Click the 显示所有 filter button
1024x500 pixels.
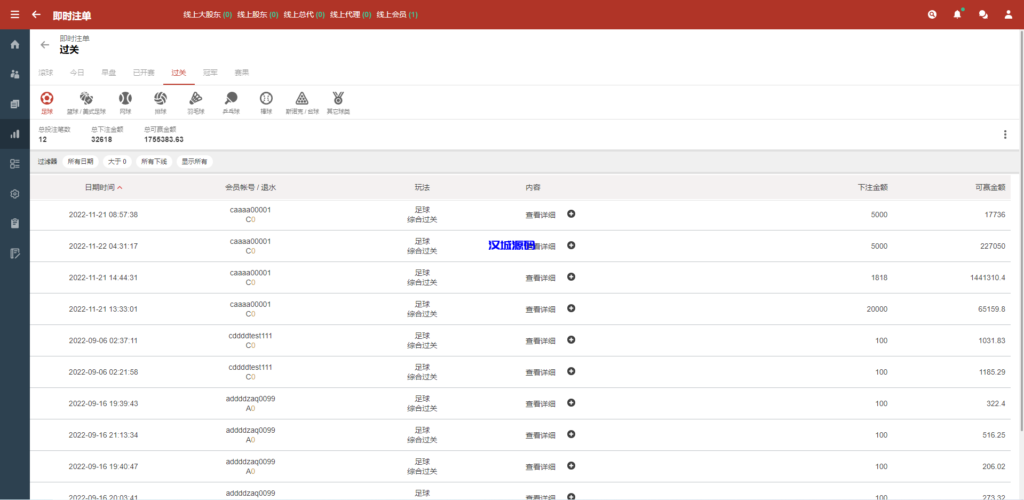click(195, 161)
